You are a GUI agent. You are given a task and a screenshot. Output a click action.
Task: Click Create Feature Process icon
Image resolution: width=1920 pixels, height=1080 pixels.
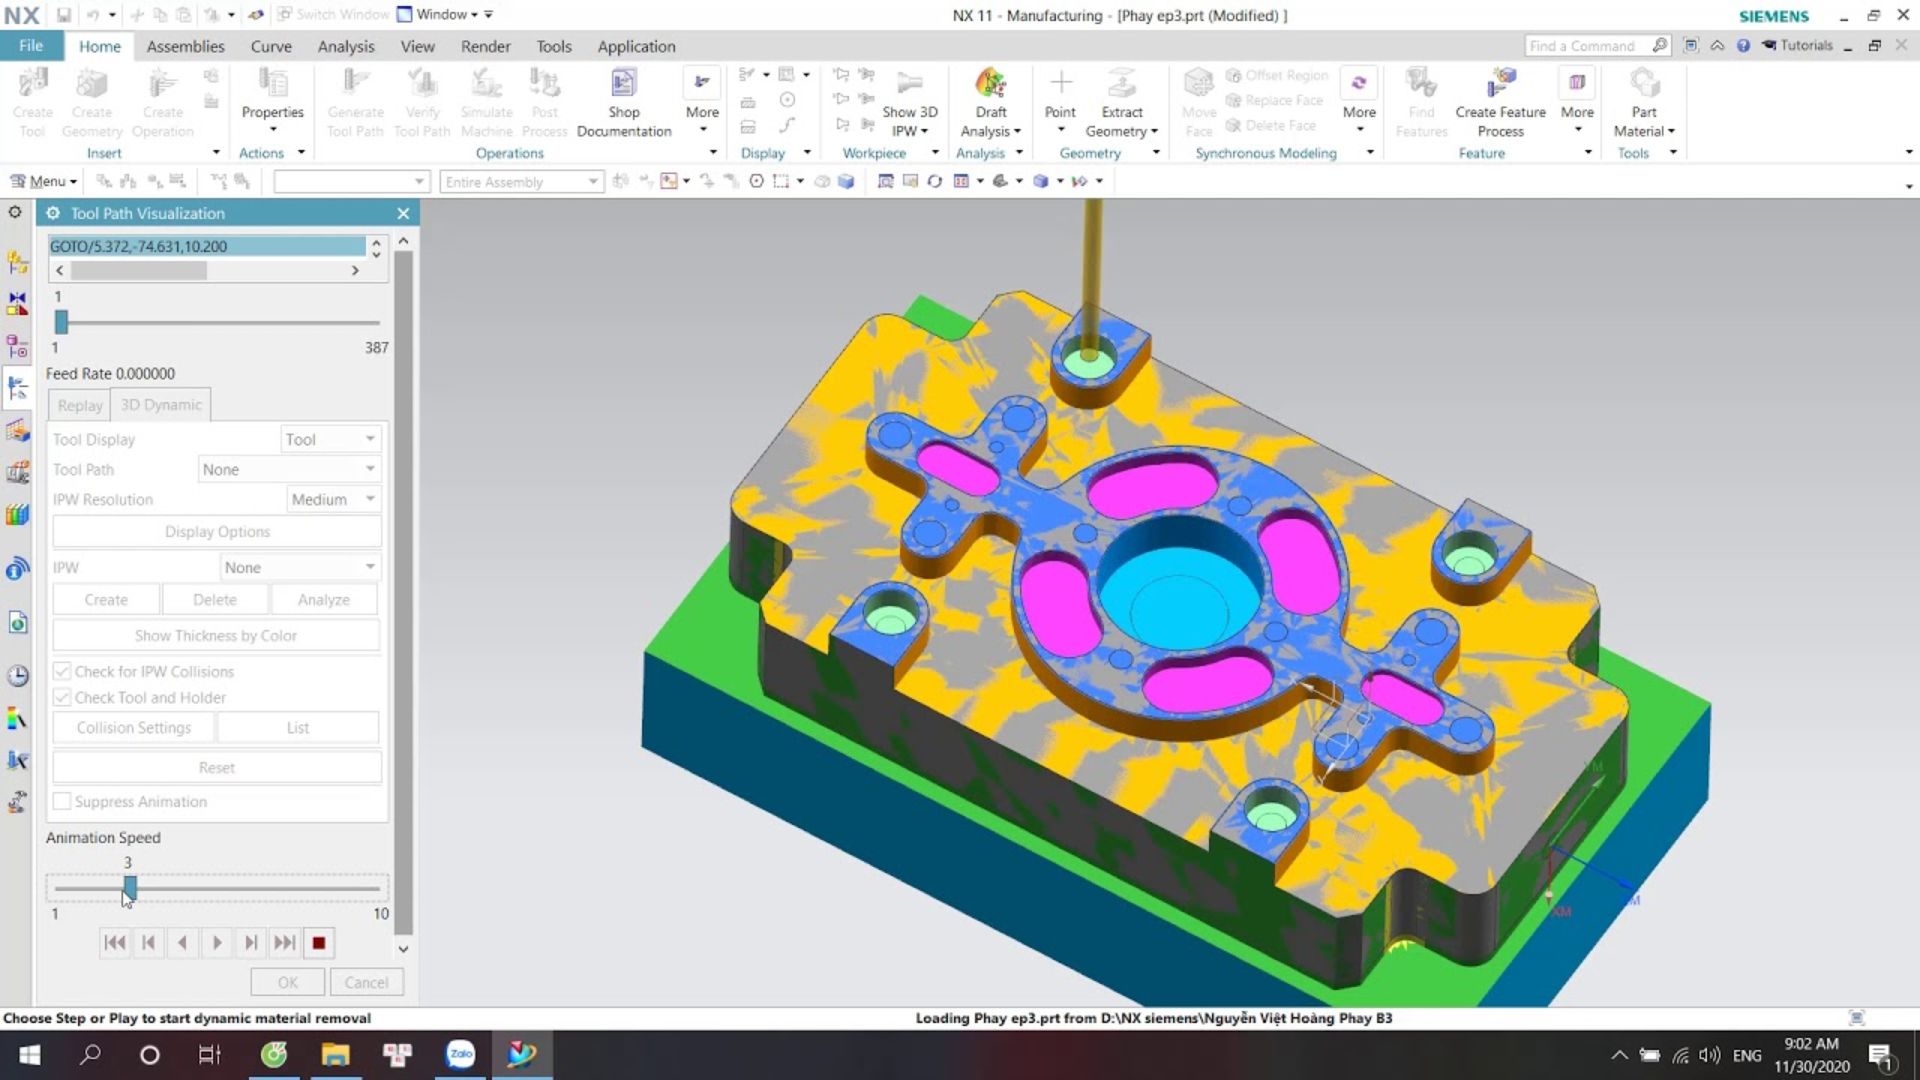point(1500,103)
